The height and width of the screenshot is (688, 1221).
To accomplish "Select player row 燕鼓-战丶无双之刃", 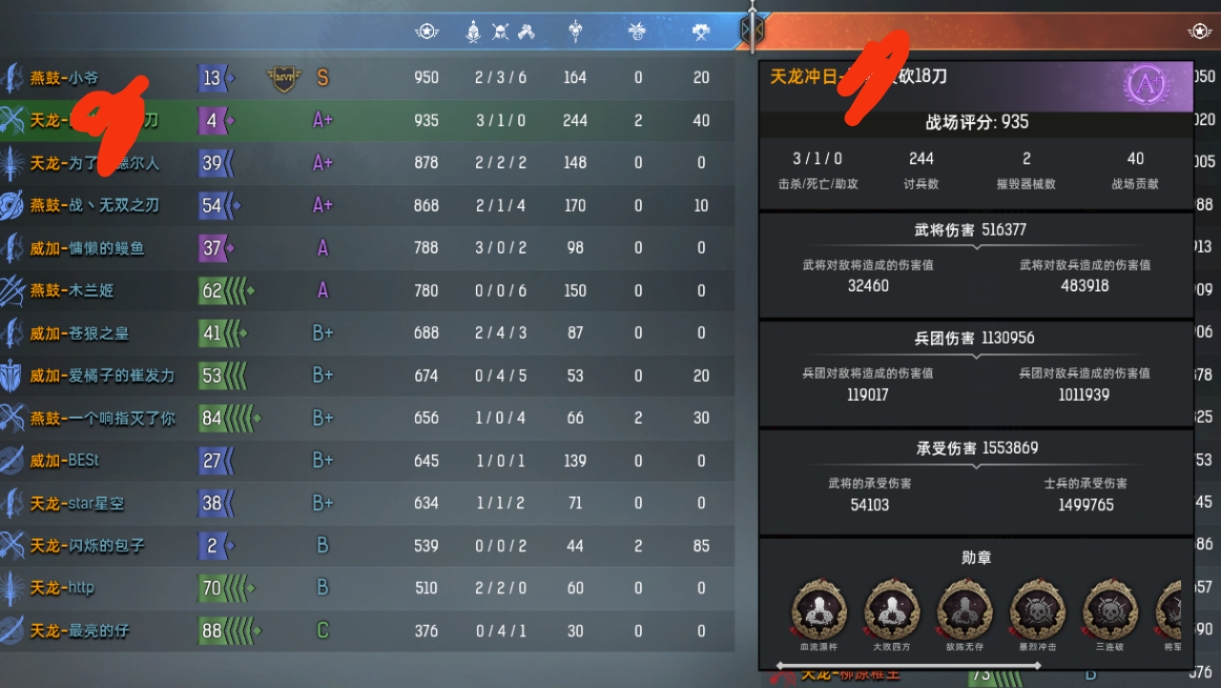I will click(x=367, y=205).
